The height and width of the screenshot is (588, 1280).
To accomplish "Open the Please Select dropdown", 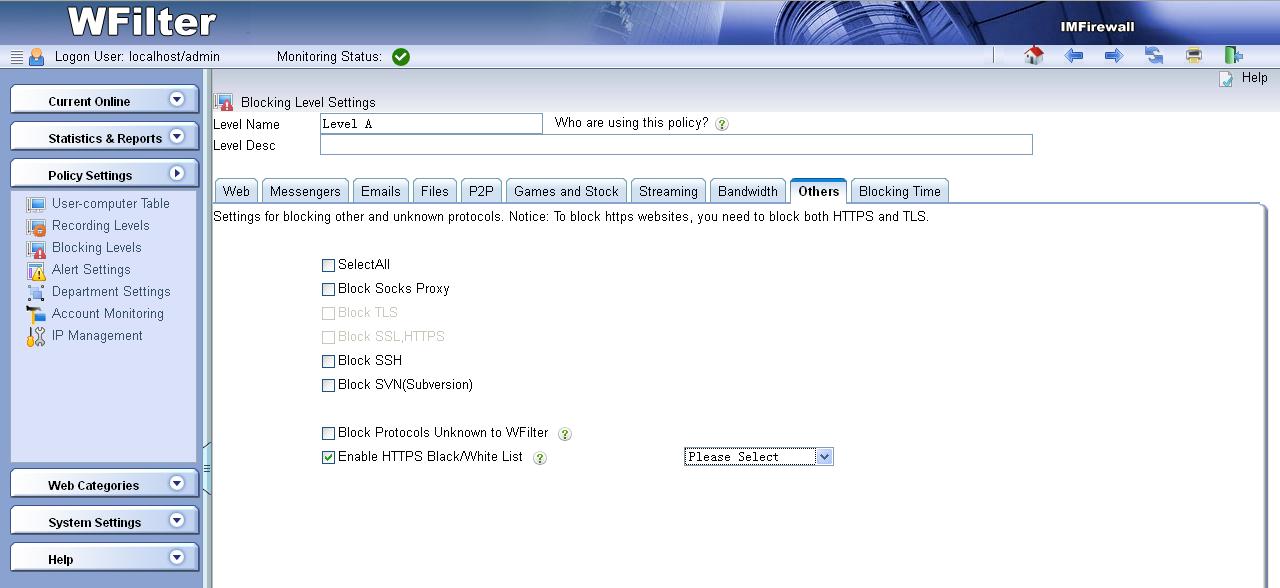I will pos(758,457).
